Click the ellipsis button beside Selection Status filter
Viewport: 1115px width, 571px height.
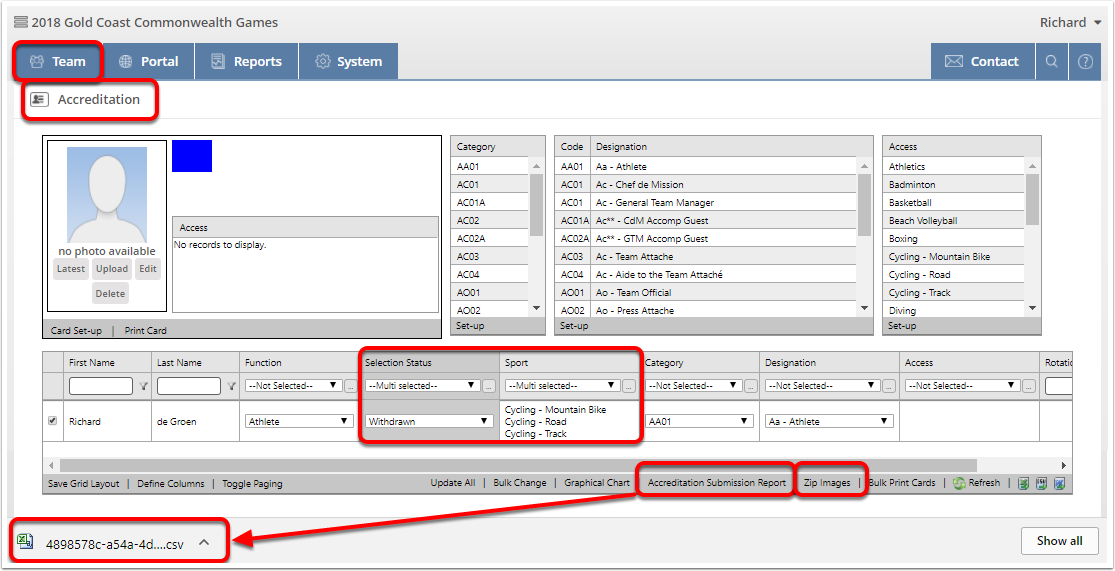coord(489,386)
